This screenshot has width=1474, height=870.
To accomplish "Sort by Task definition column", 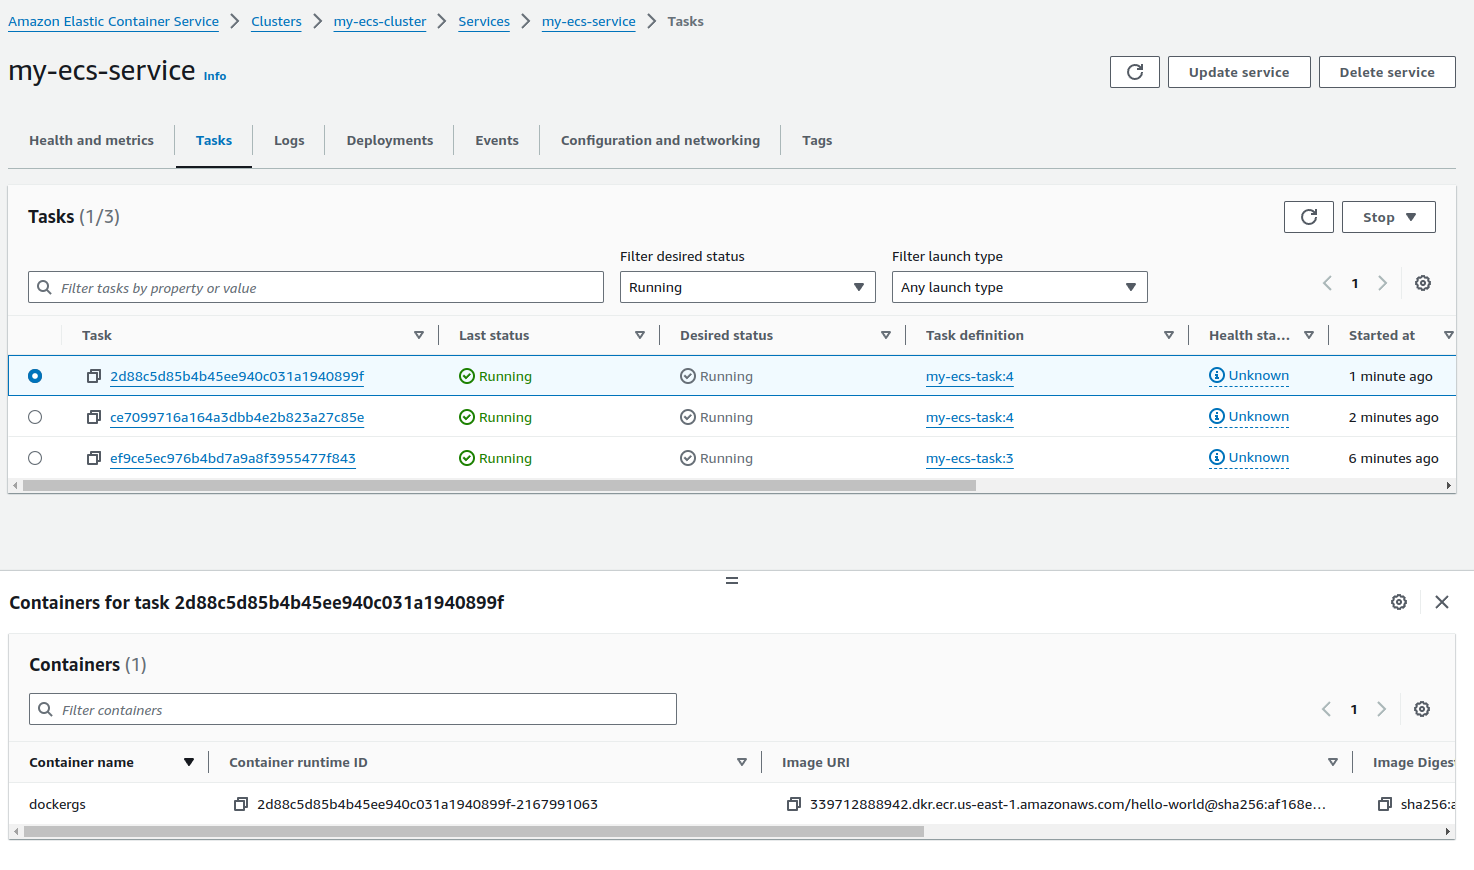I will pos(1169,335).
